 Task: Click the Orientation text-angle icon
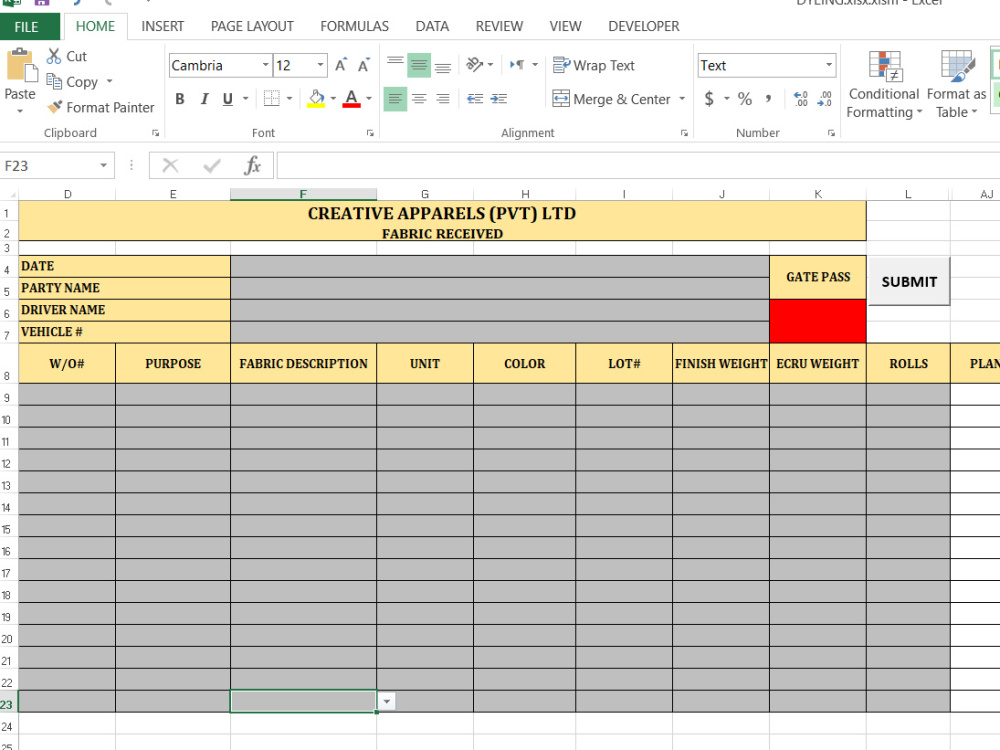tap(474, 64)
